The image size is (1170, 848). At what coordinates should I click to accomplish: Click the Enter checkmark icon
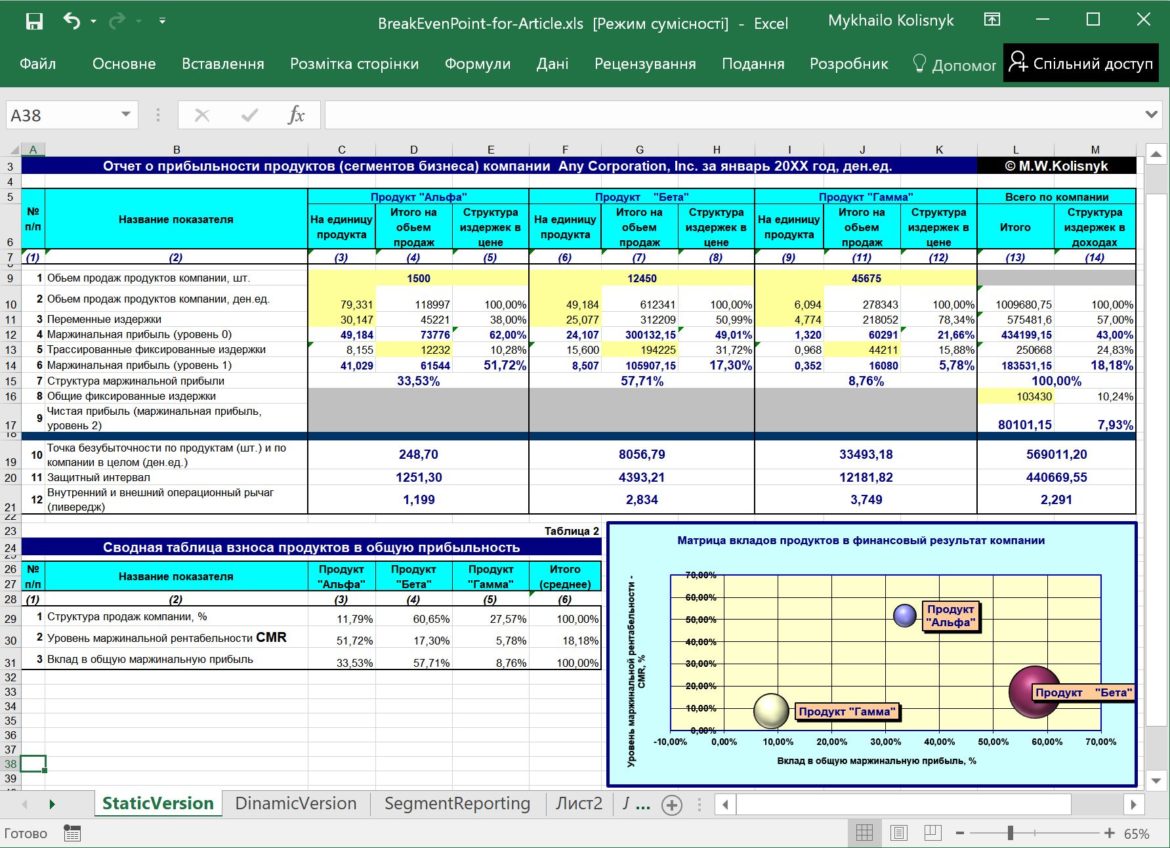[x=249, y=116]
